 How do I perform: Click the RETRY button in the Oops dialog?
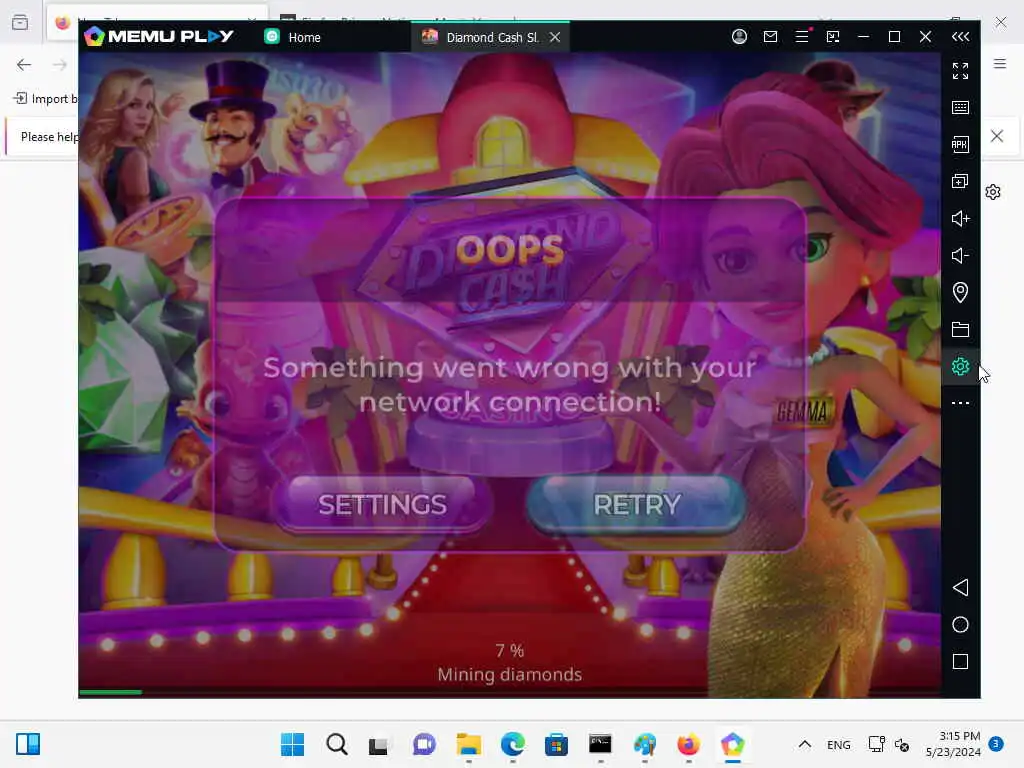636,504
